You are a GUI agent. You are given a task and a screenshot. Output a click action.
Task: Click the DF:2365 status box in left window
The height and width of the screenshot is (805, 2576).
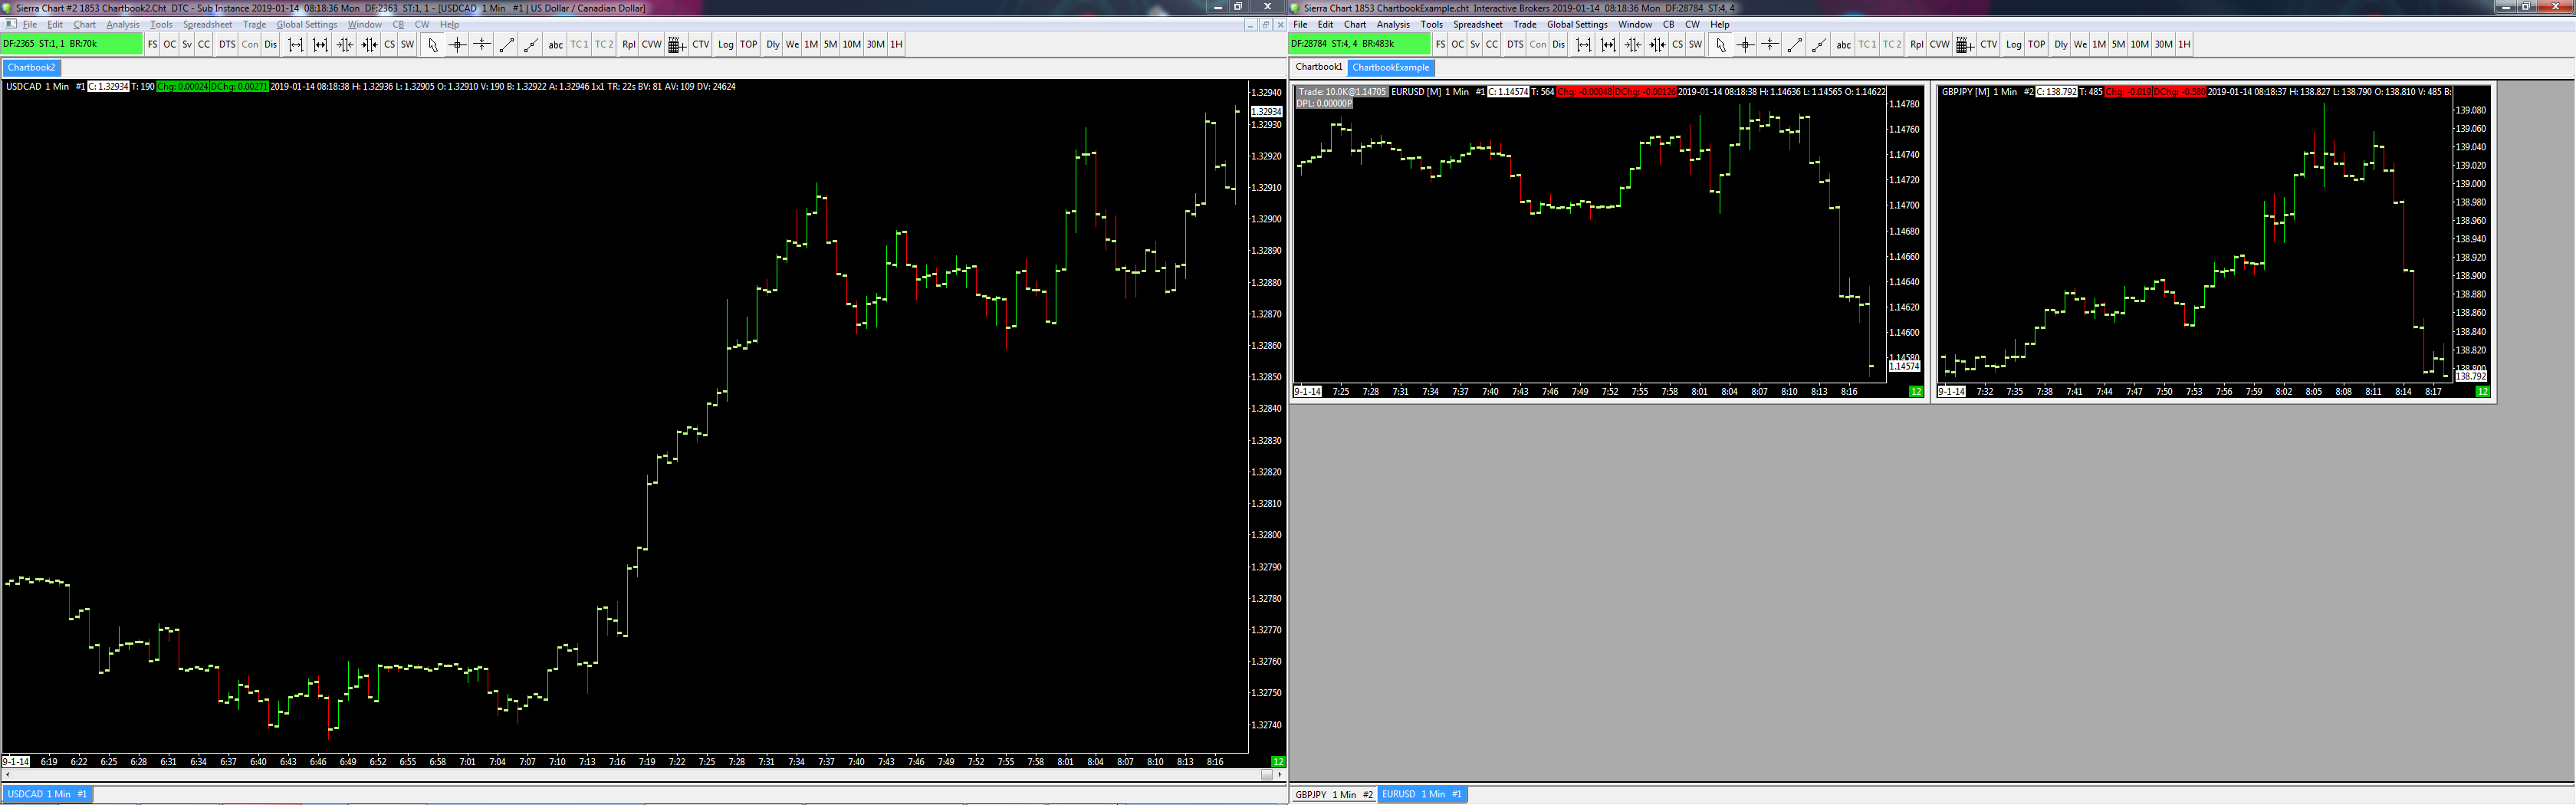[71, 44]
